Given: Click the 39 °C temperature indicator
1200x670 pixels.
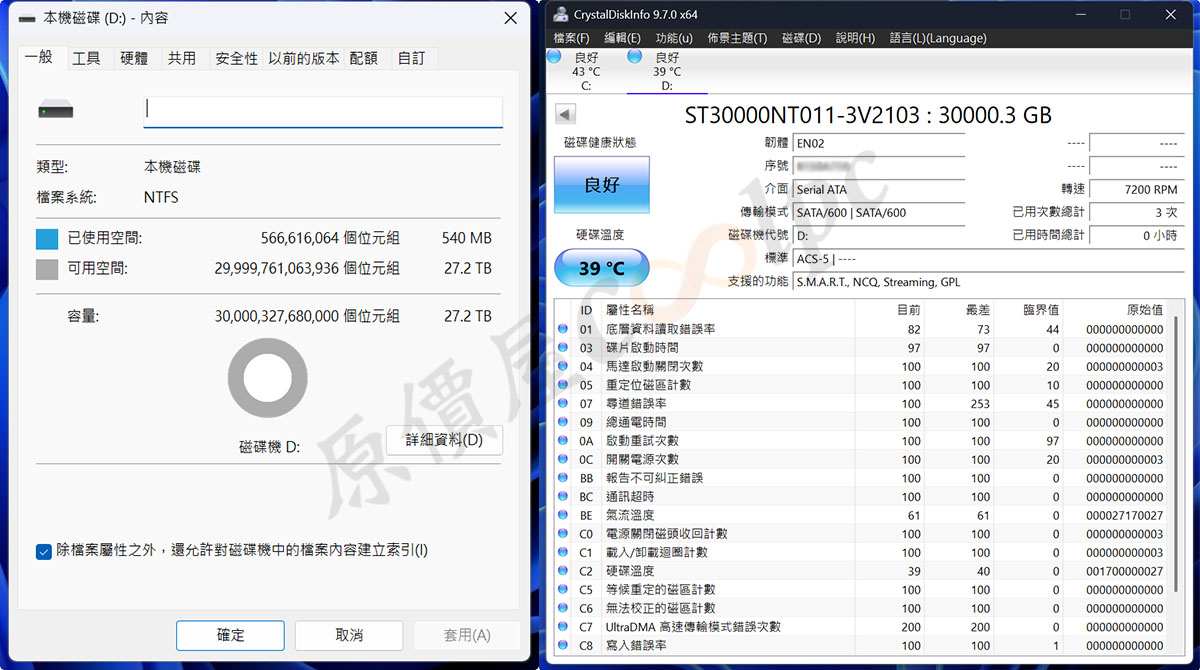Looking at the screenshot, I should 601,268.
